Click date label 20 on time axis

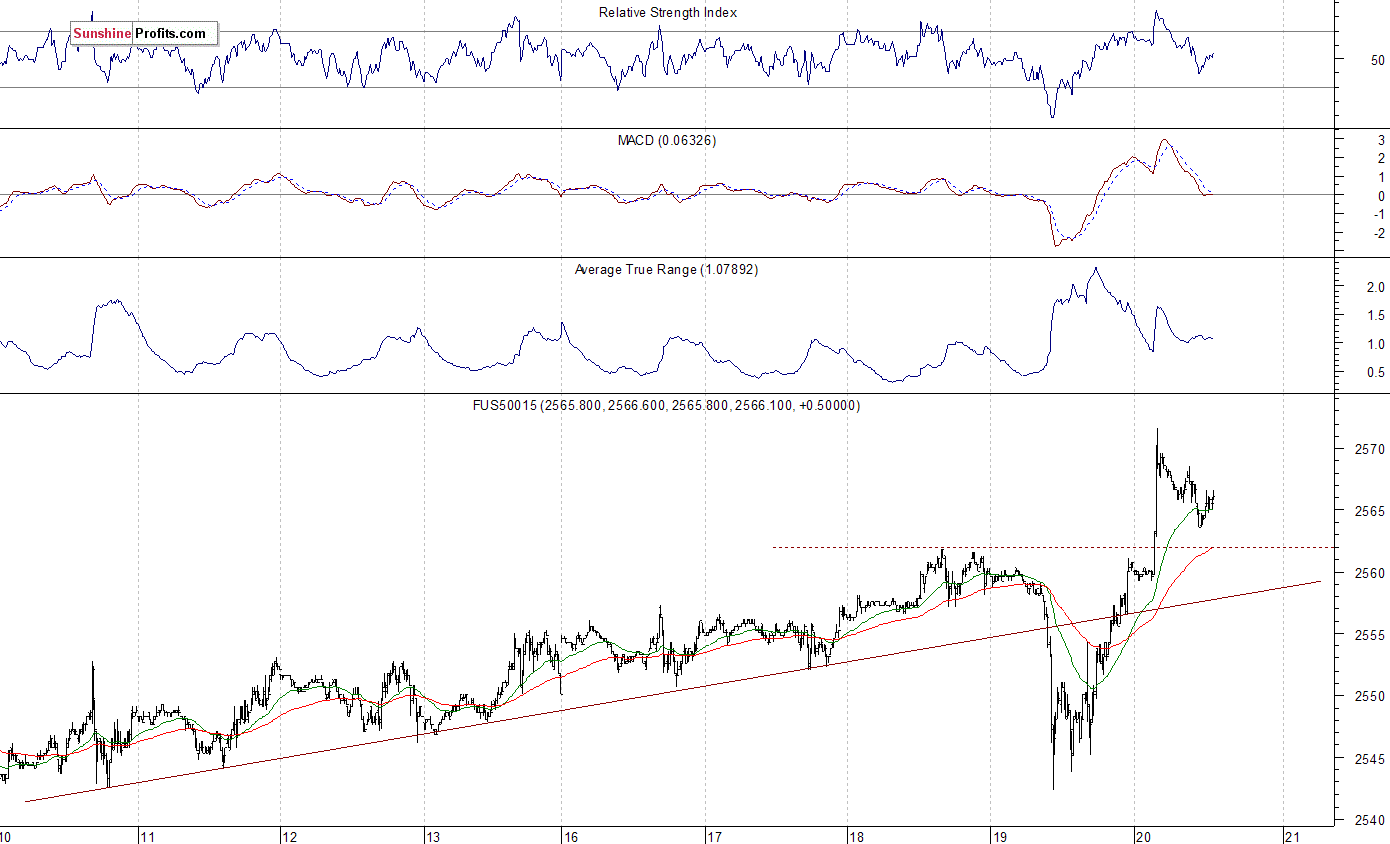coord(1142,836)
